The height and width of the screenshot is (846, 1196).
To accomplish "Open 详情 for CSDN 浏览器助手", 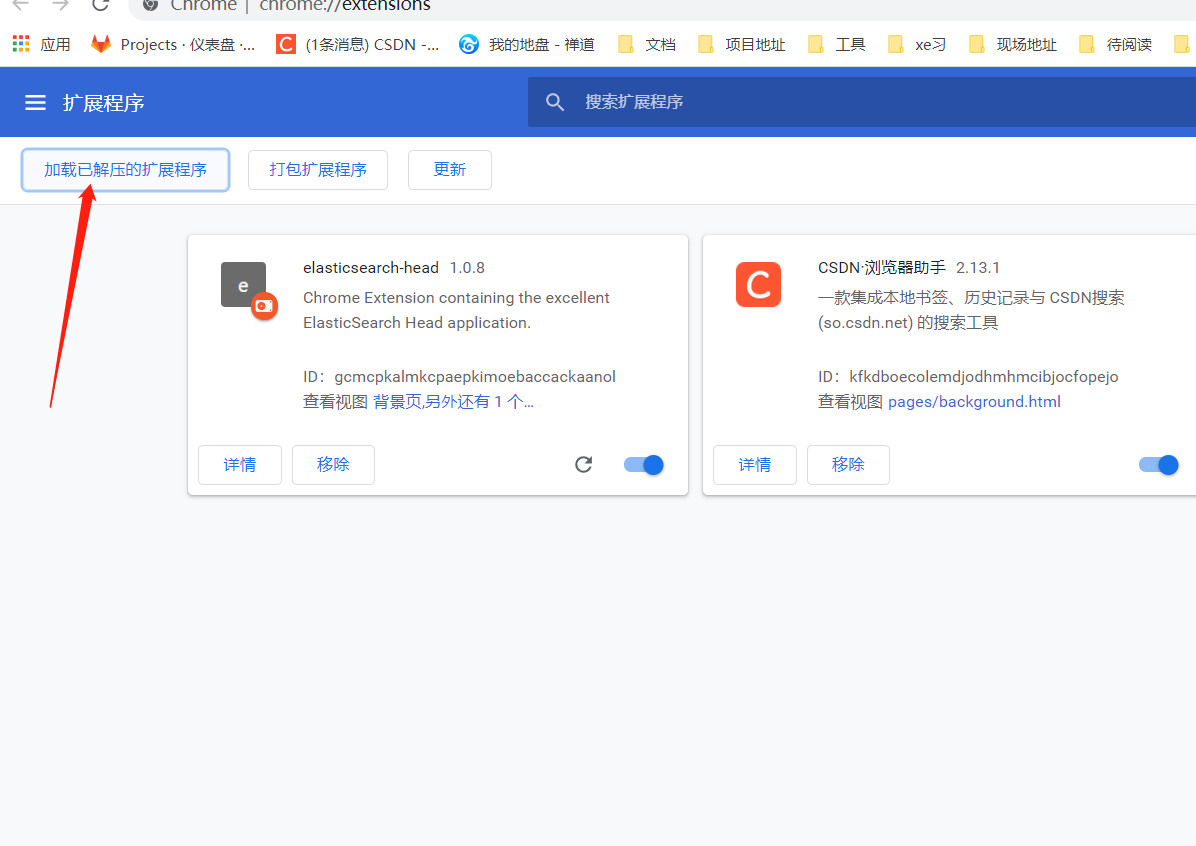I will click(x=754, y=465).
